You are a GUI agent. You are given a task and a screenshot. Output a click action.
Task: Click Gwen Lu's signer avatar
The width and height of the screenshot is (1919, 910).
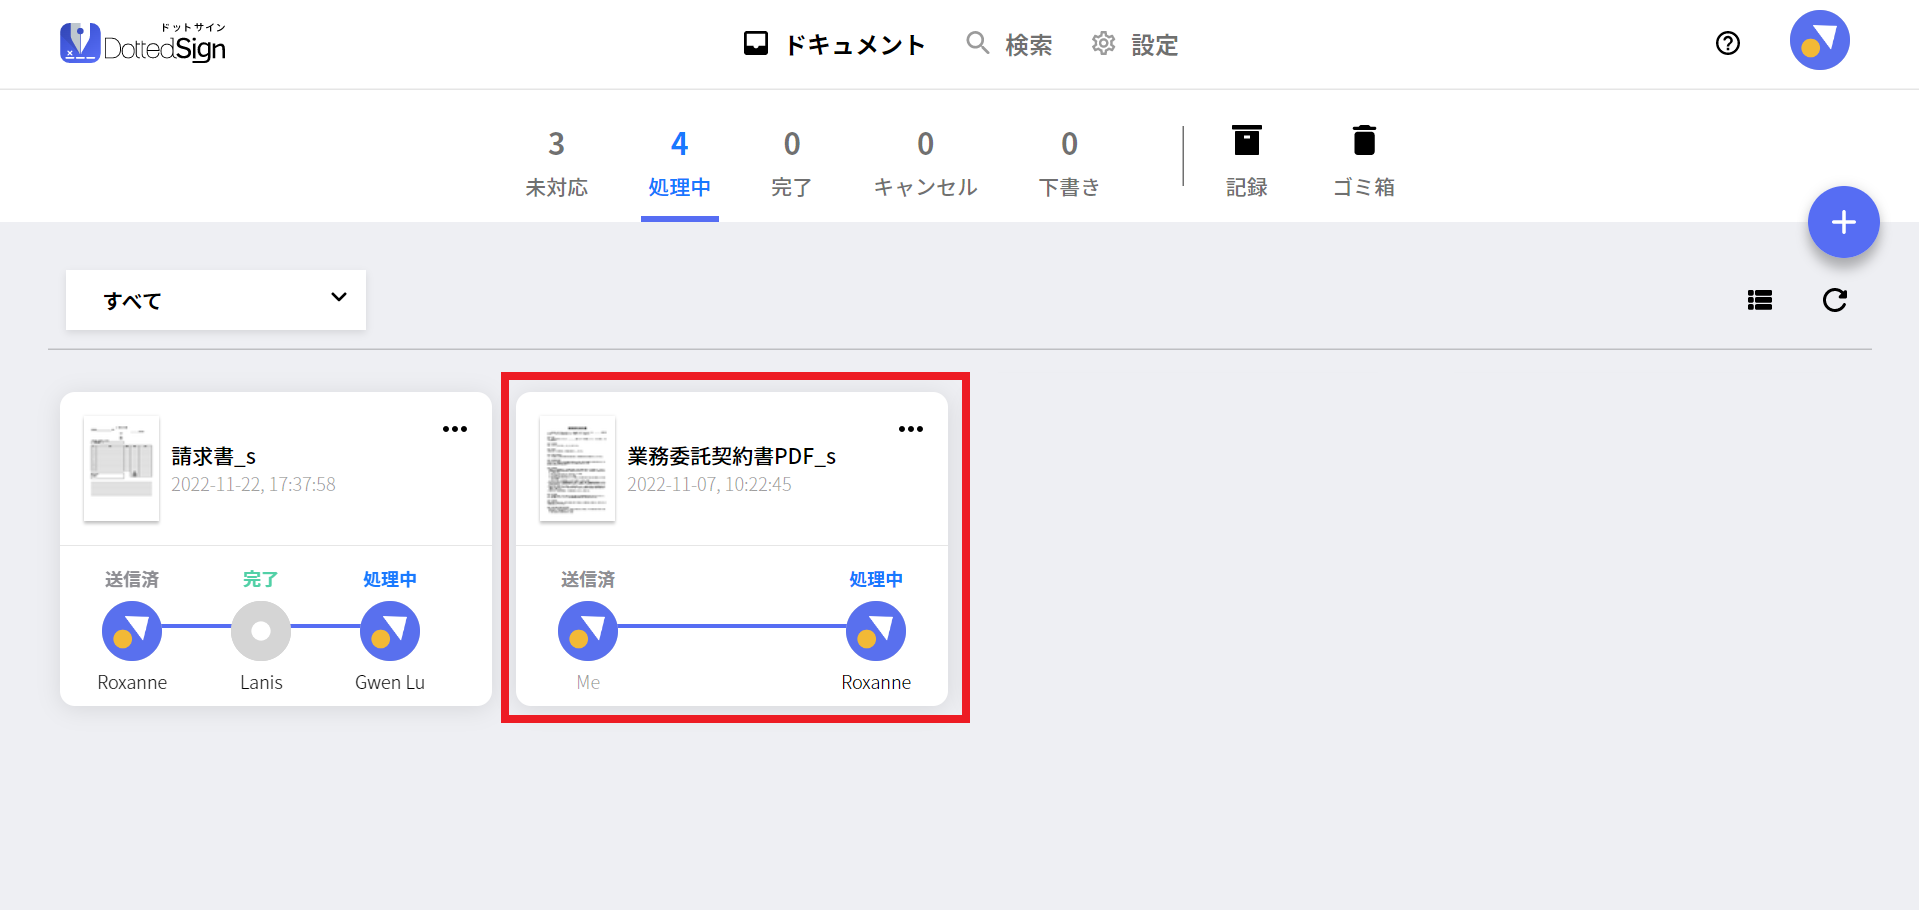(x=390, y=631)
